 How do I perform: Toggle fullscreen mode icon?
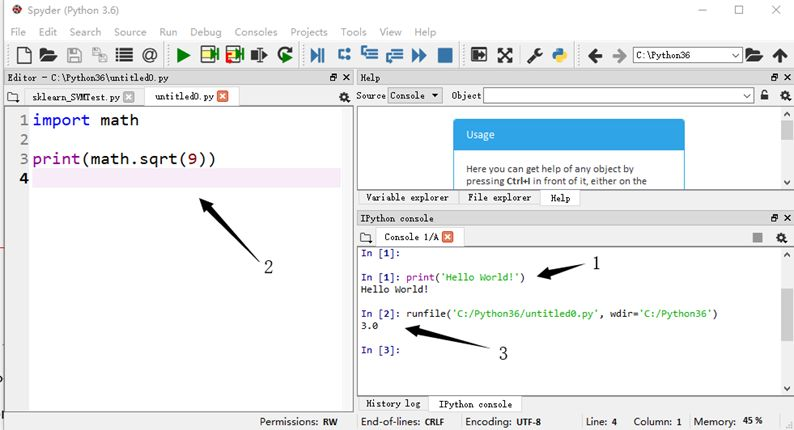(x=504, y=55)
